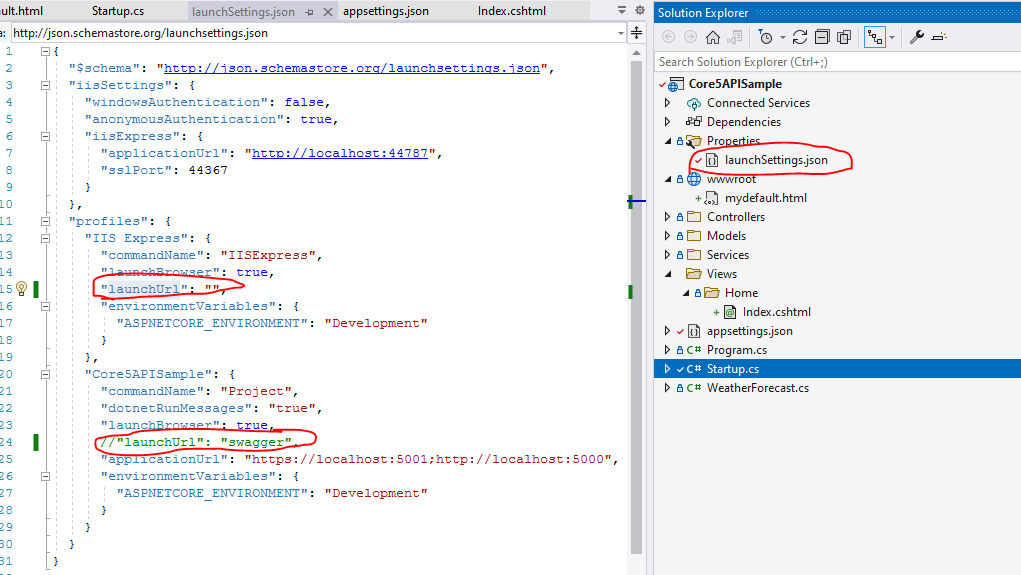Expand the Connected Services node
Image resolution: width=1021 pixels, height=575 pixels.
click(667, 103)
